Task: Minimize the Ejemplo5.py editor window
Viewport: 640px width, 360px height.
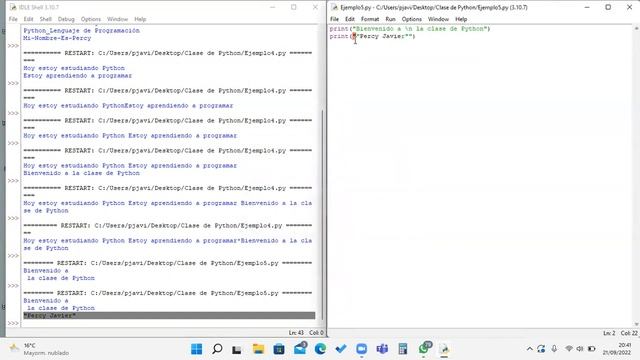Action: (x=587, y=7)
